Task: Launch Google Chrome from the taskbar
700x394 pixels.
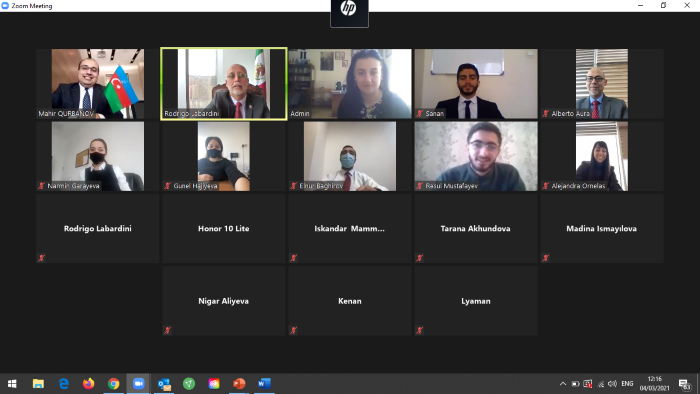Action: point(113,384)
